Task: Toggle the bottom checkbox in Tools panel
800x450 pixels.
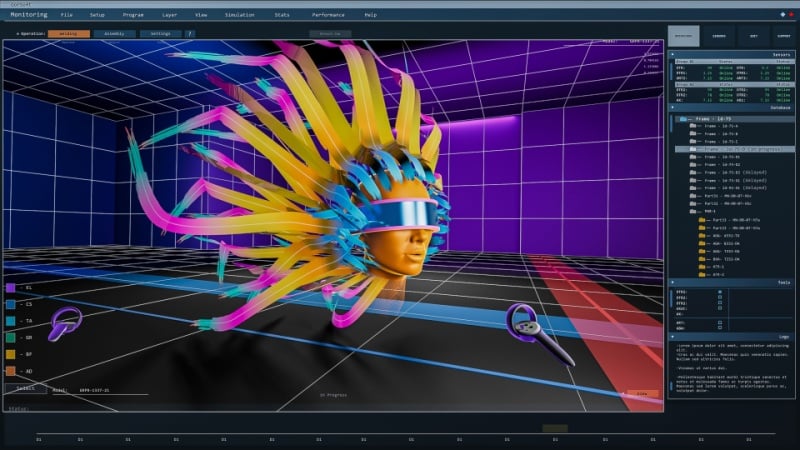Action: (719, 327)
